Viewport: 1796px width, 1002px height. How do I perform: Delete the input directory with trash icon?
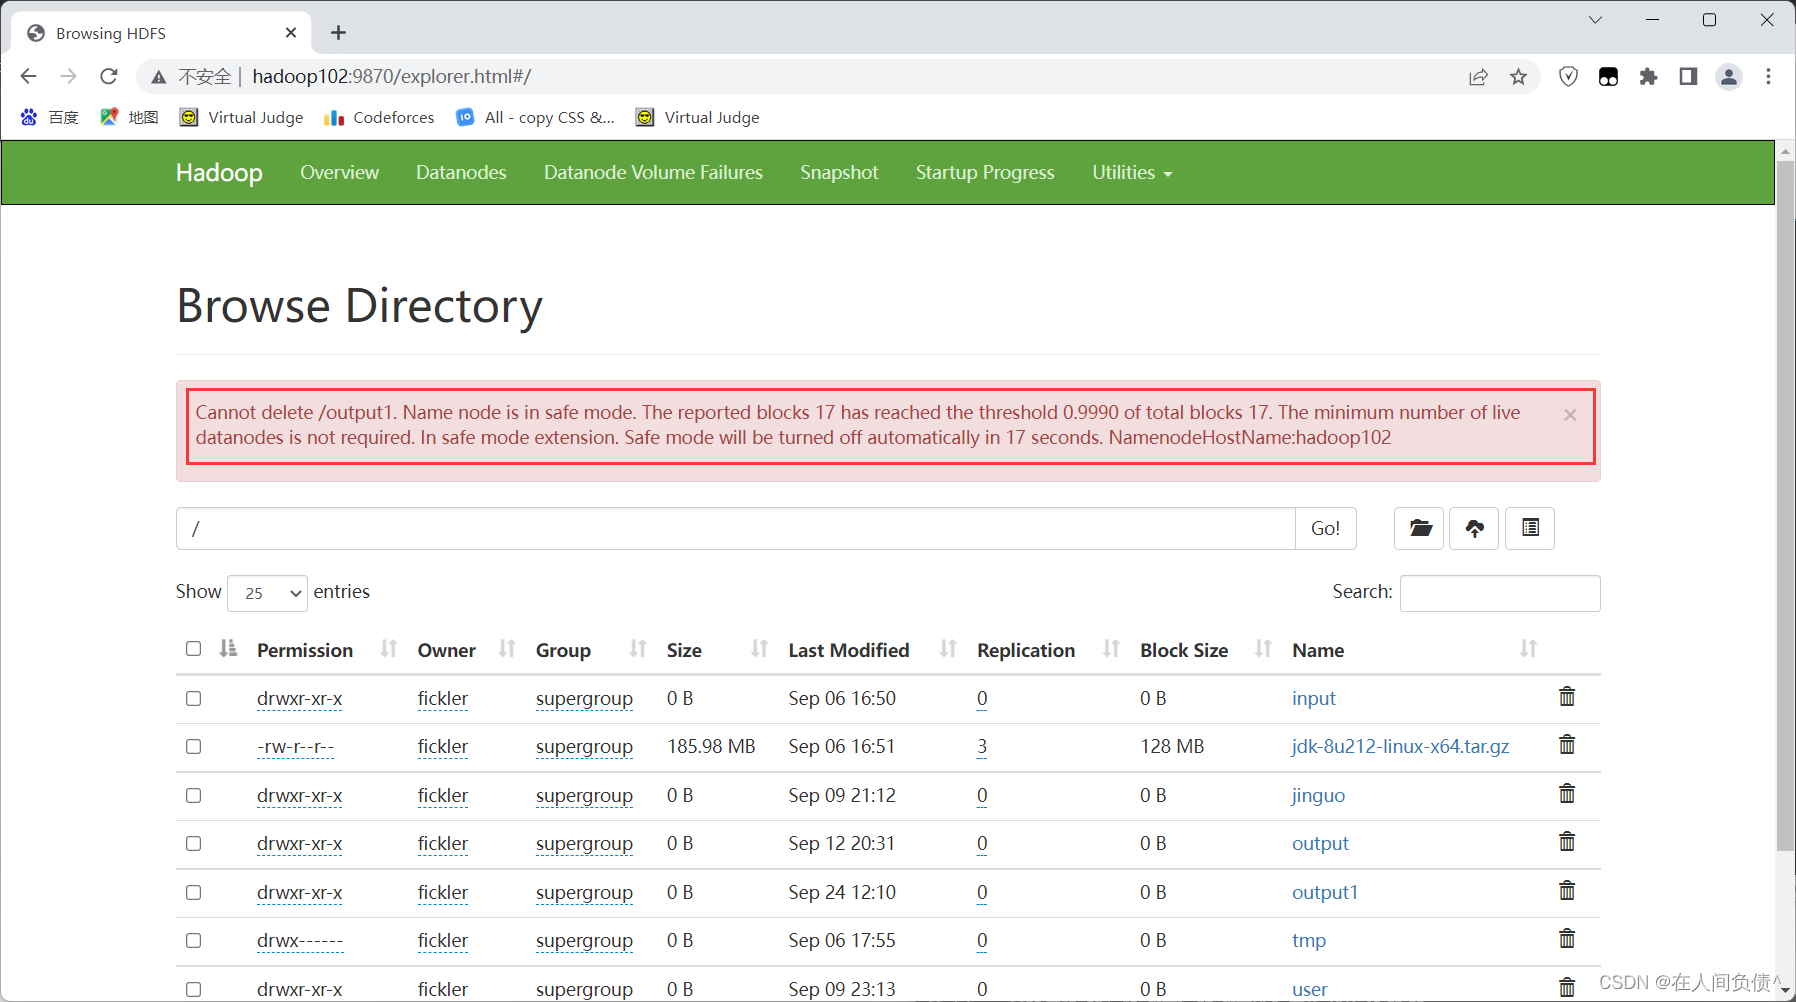click(1567, 696)
